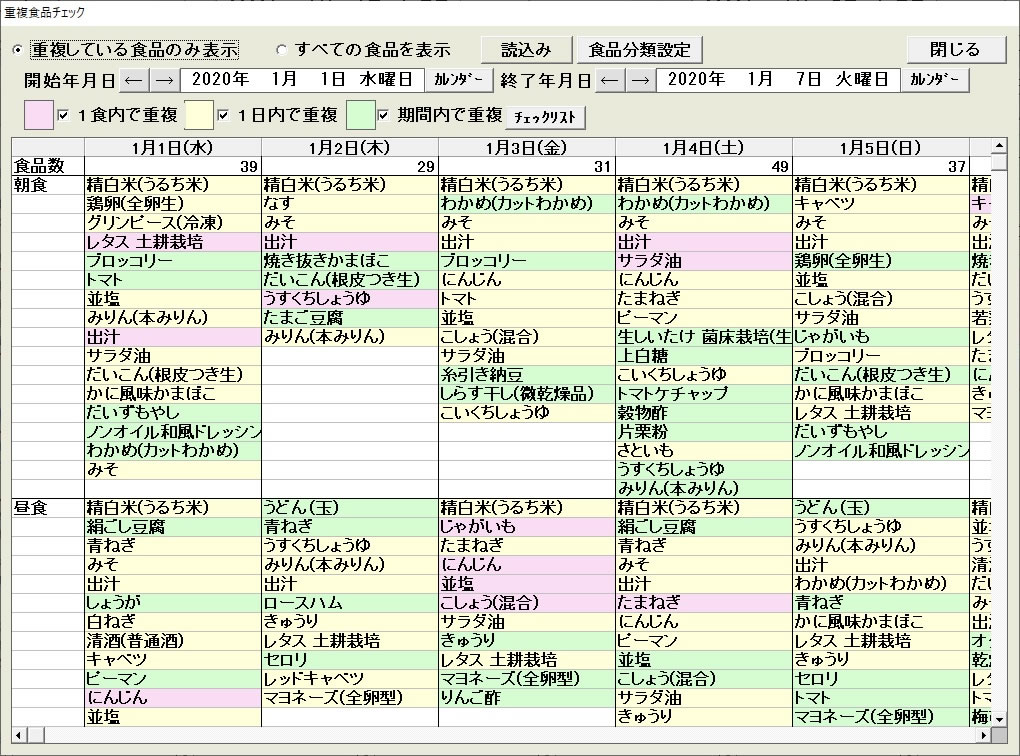Select さといも cell
This screenshot has height=756, width=1020.
(704, 451)
